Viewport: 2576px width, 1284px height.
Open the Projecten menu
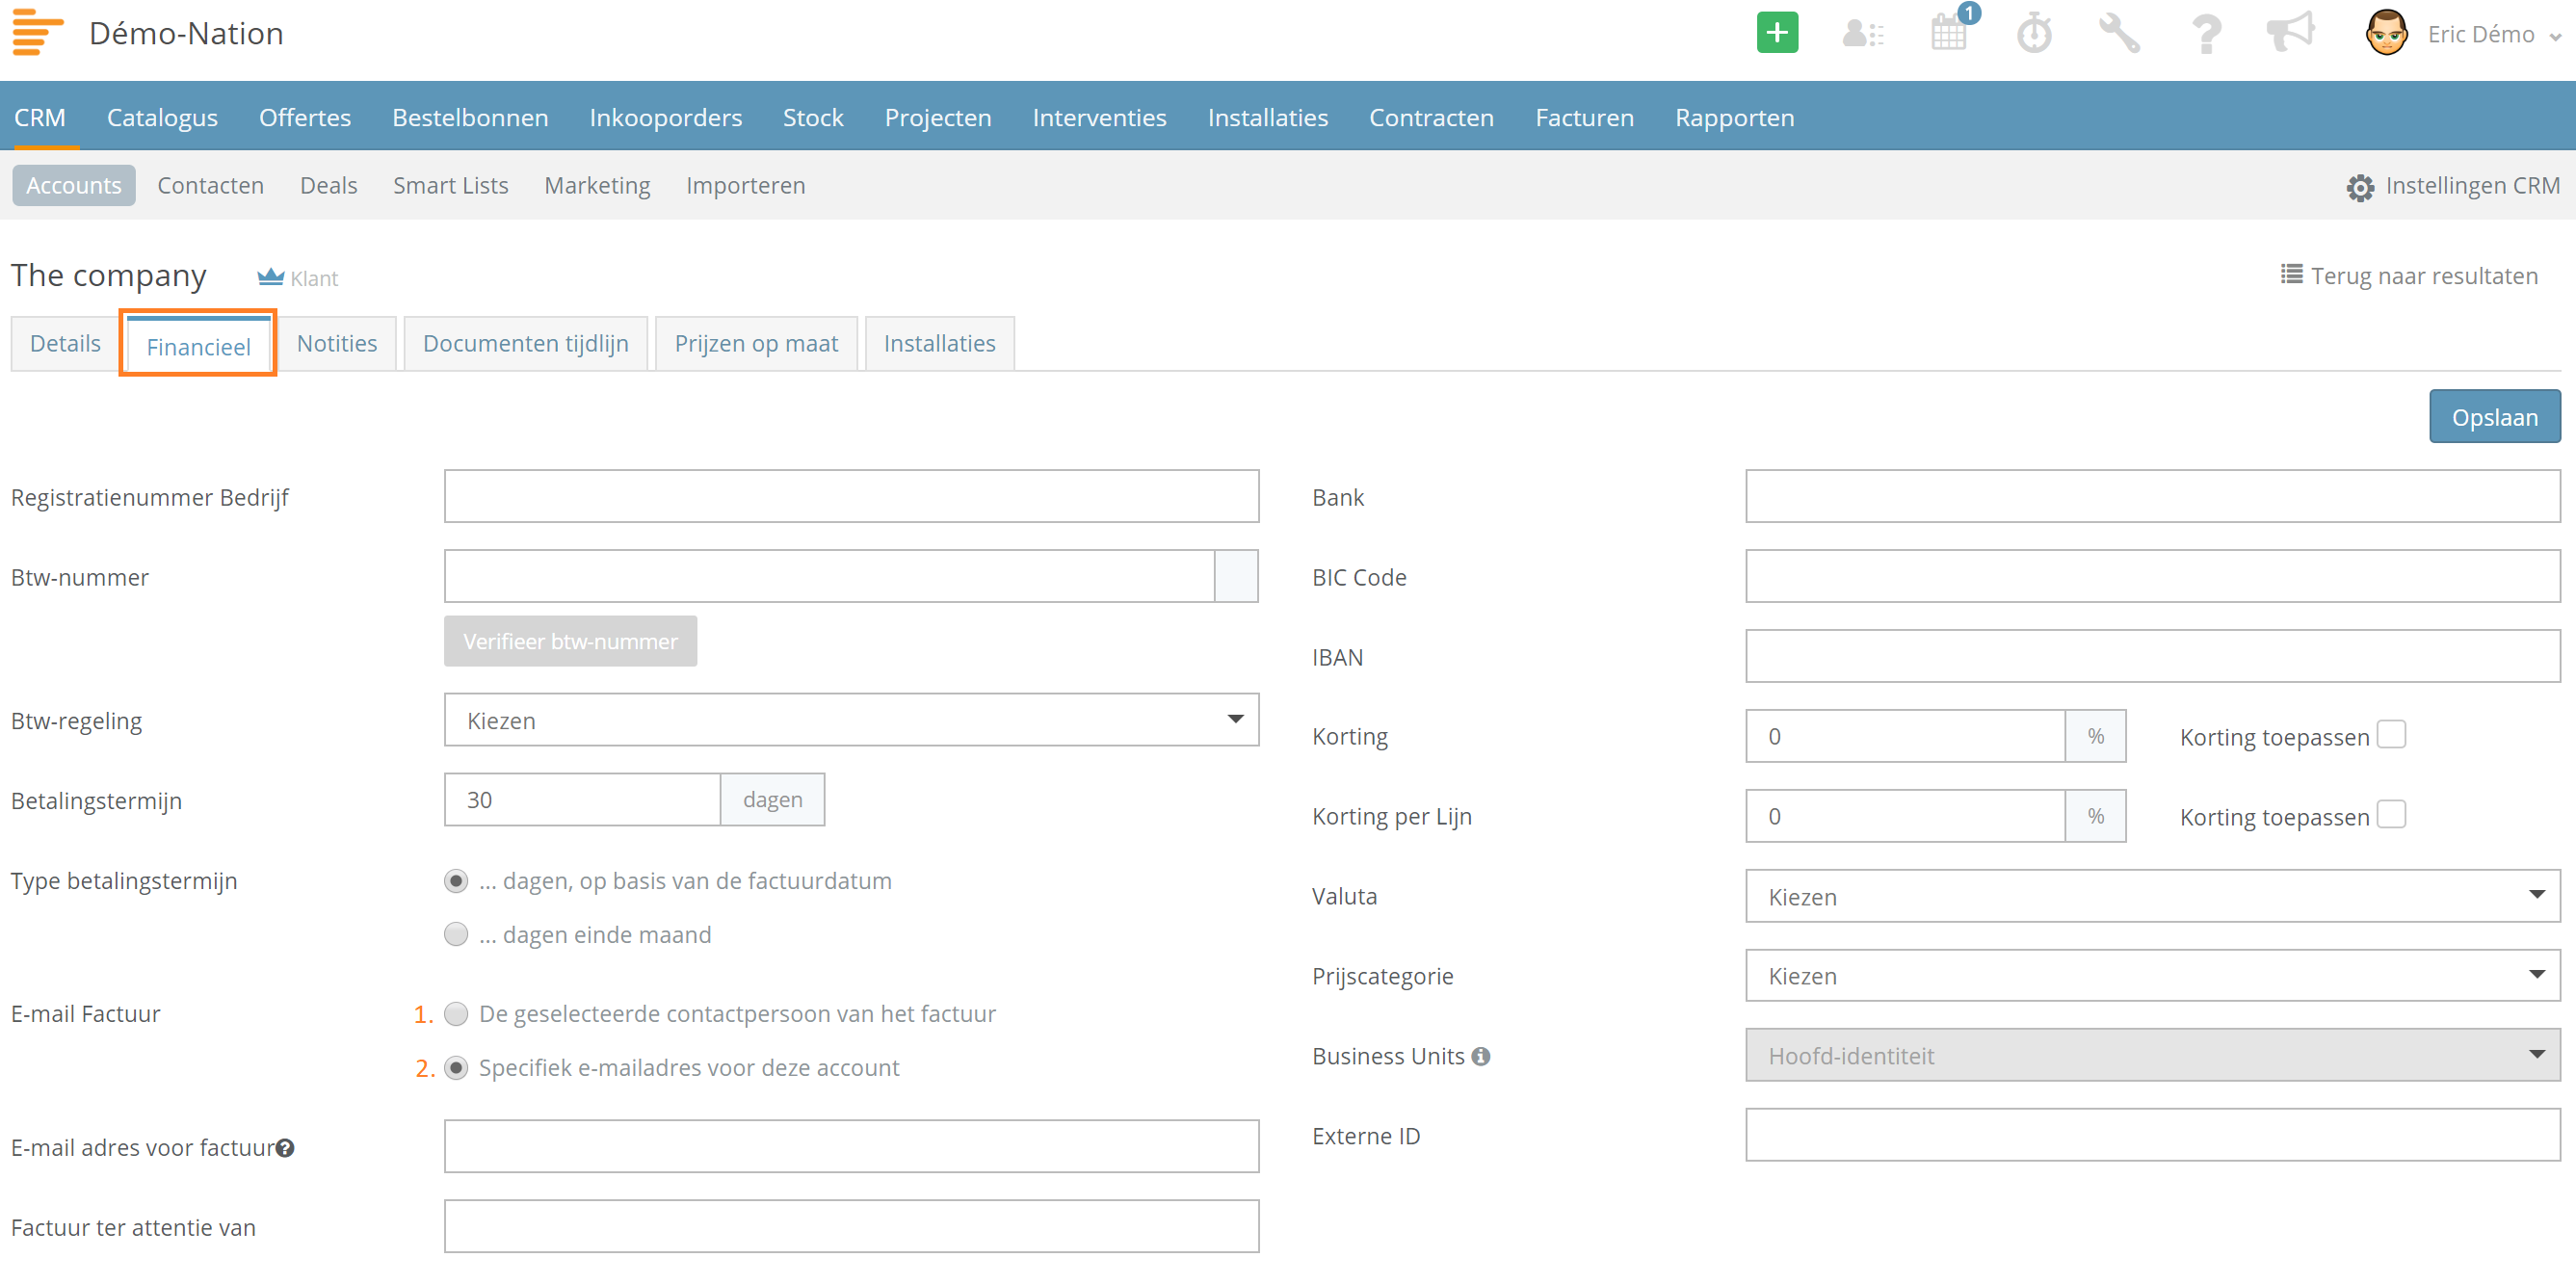tap(938, 117)
